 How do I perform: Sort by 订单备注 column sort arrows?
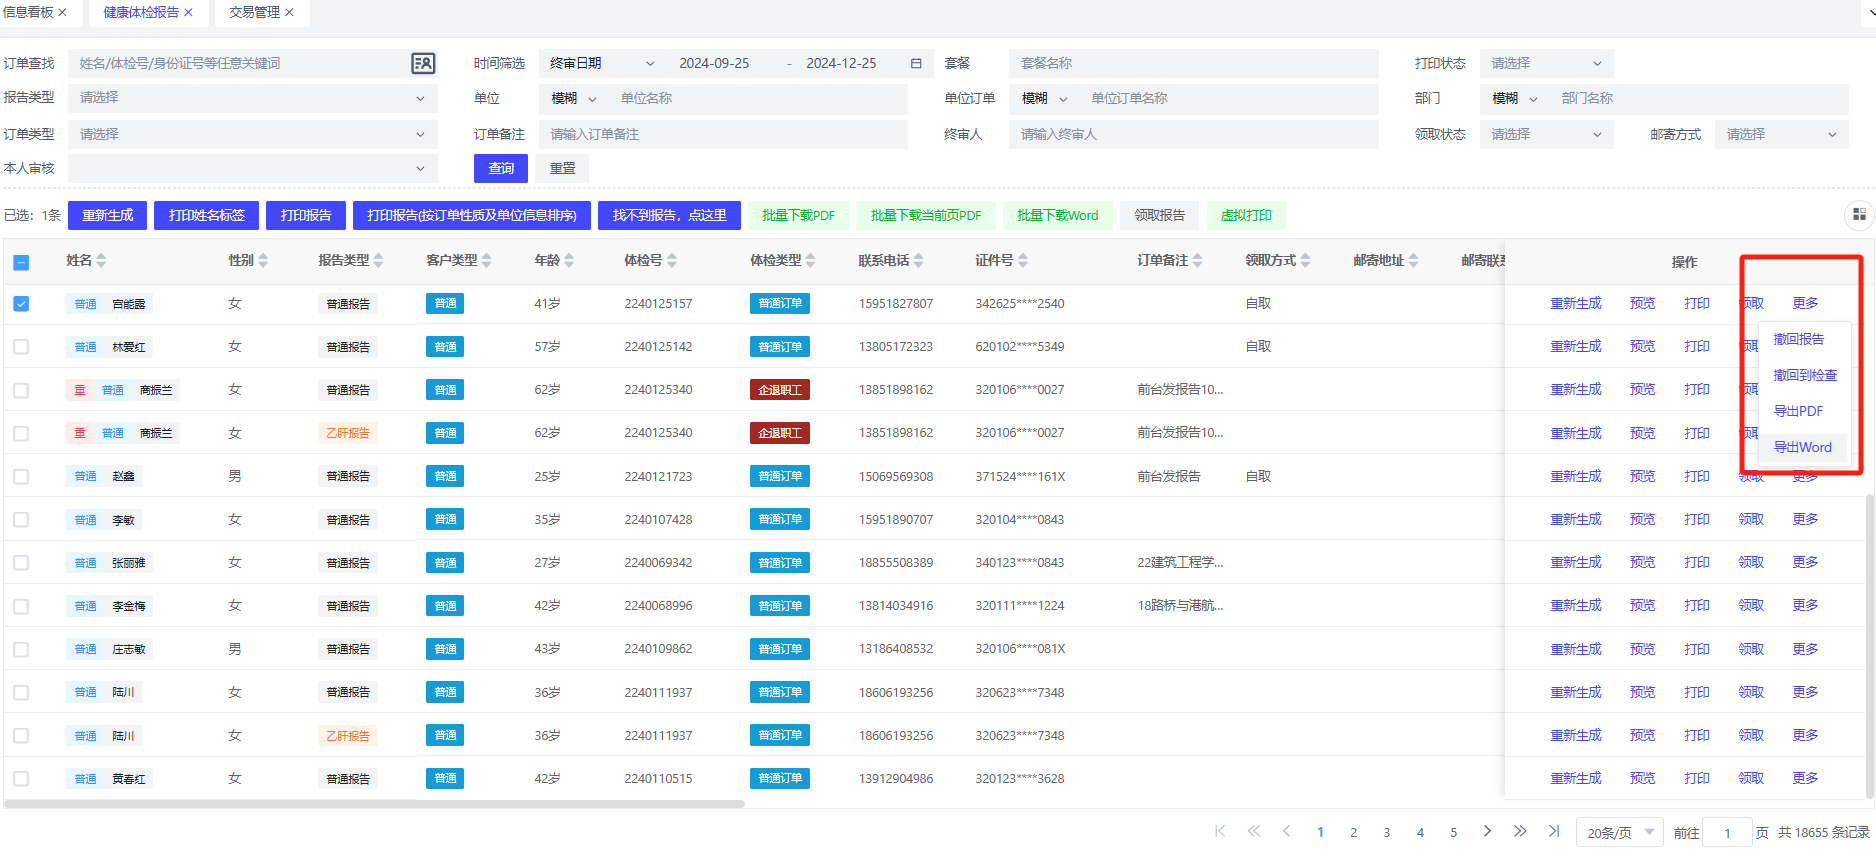tap(1198, 260)
